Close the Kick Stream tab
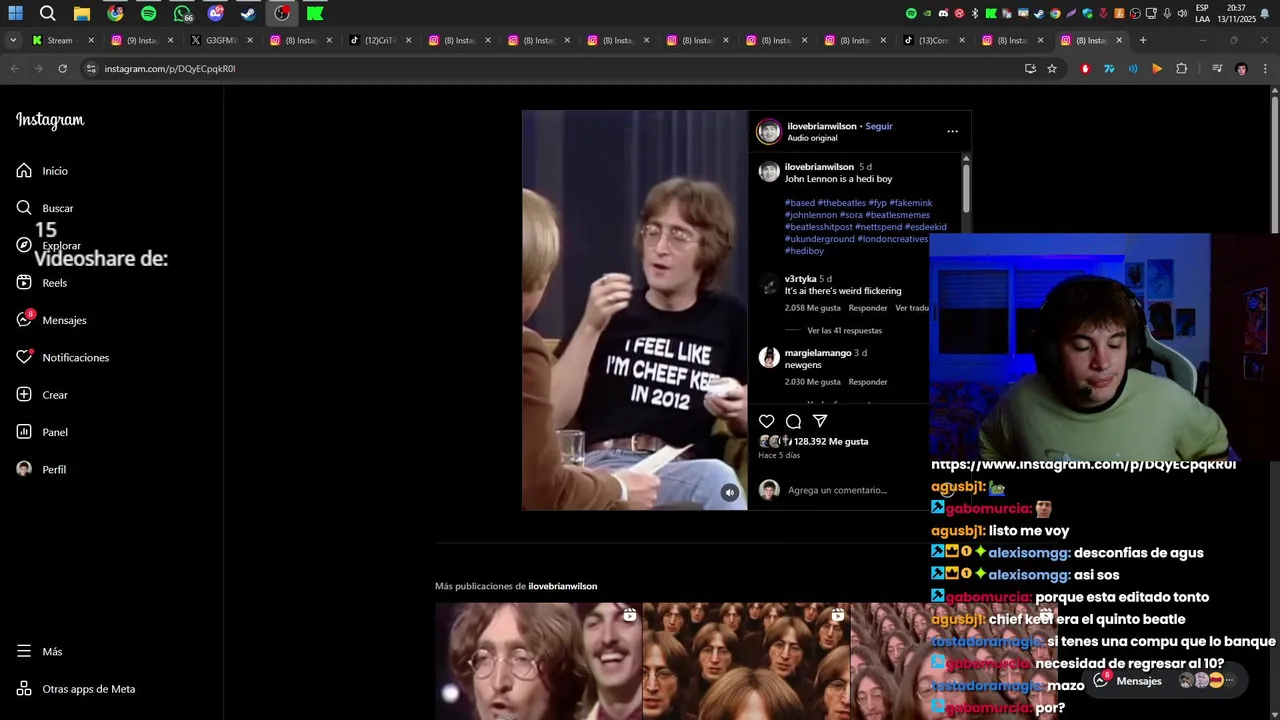Image resolution: width=1280 pixels, height=720 pixels. pos(91,40)
